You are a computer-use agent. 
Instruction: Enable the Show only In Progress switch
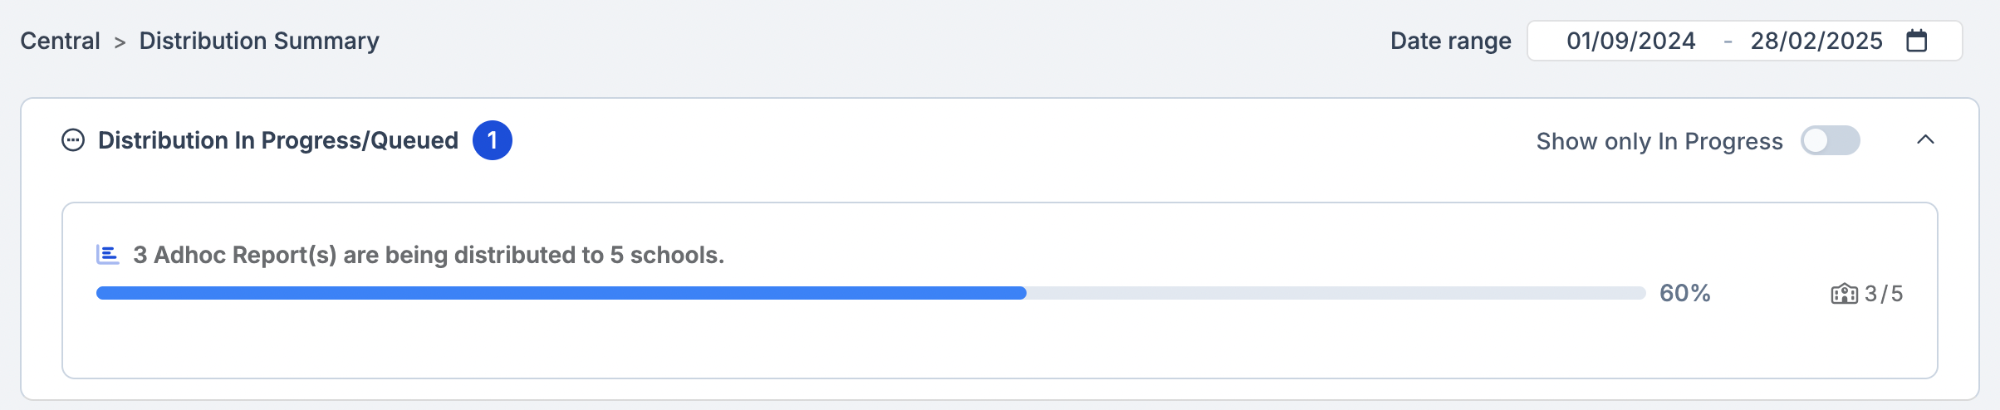tap(1829, 141)
